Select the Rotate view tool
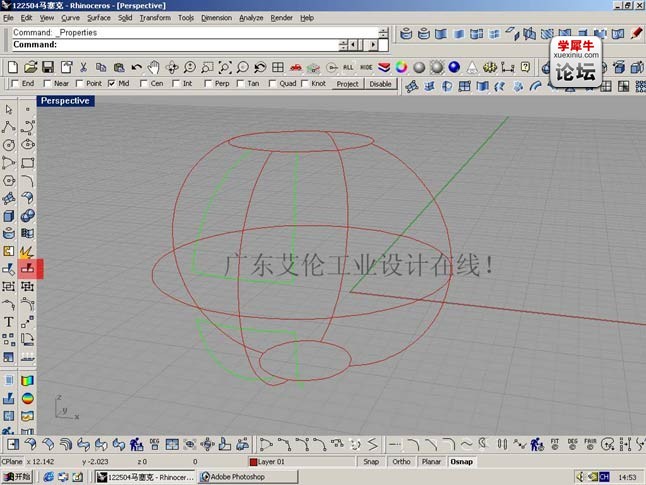This screenshot has width=646, height=485. coord(172,67)
